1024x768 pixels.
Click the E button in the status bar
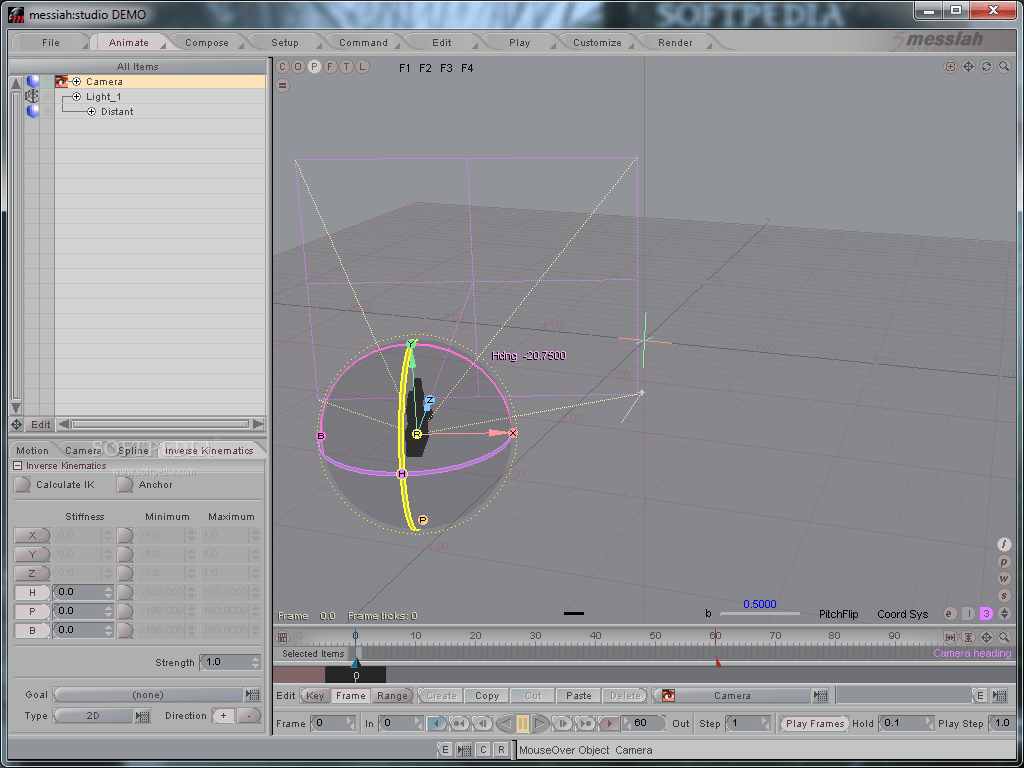pyautogui.click(x=445, y=750)
